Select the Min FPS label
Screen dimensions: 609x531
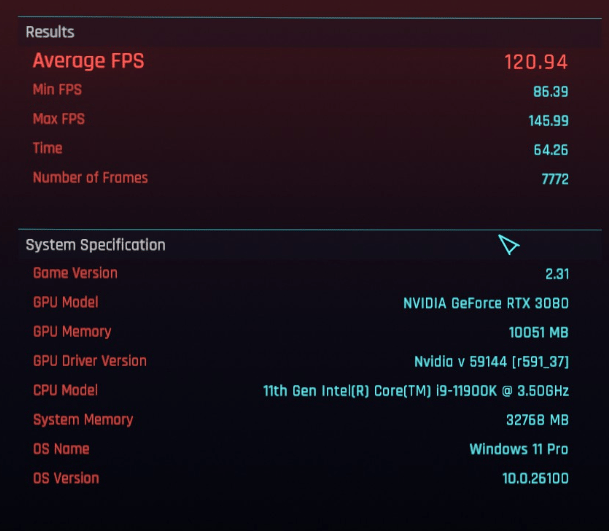click(57, 90)
